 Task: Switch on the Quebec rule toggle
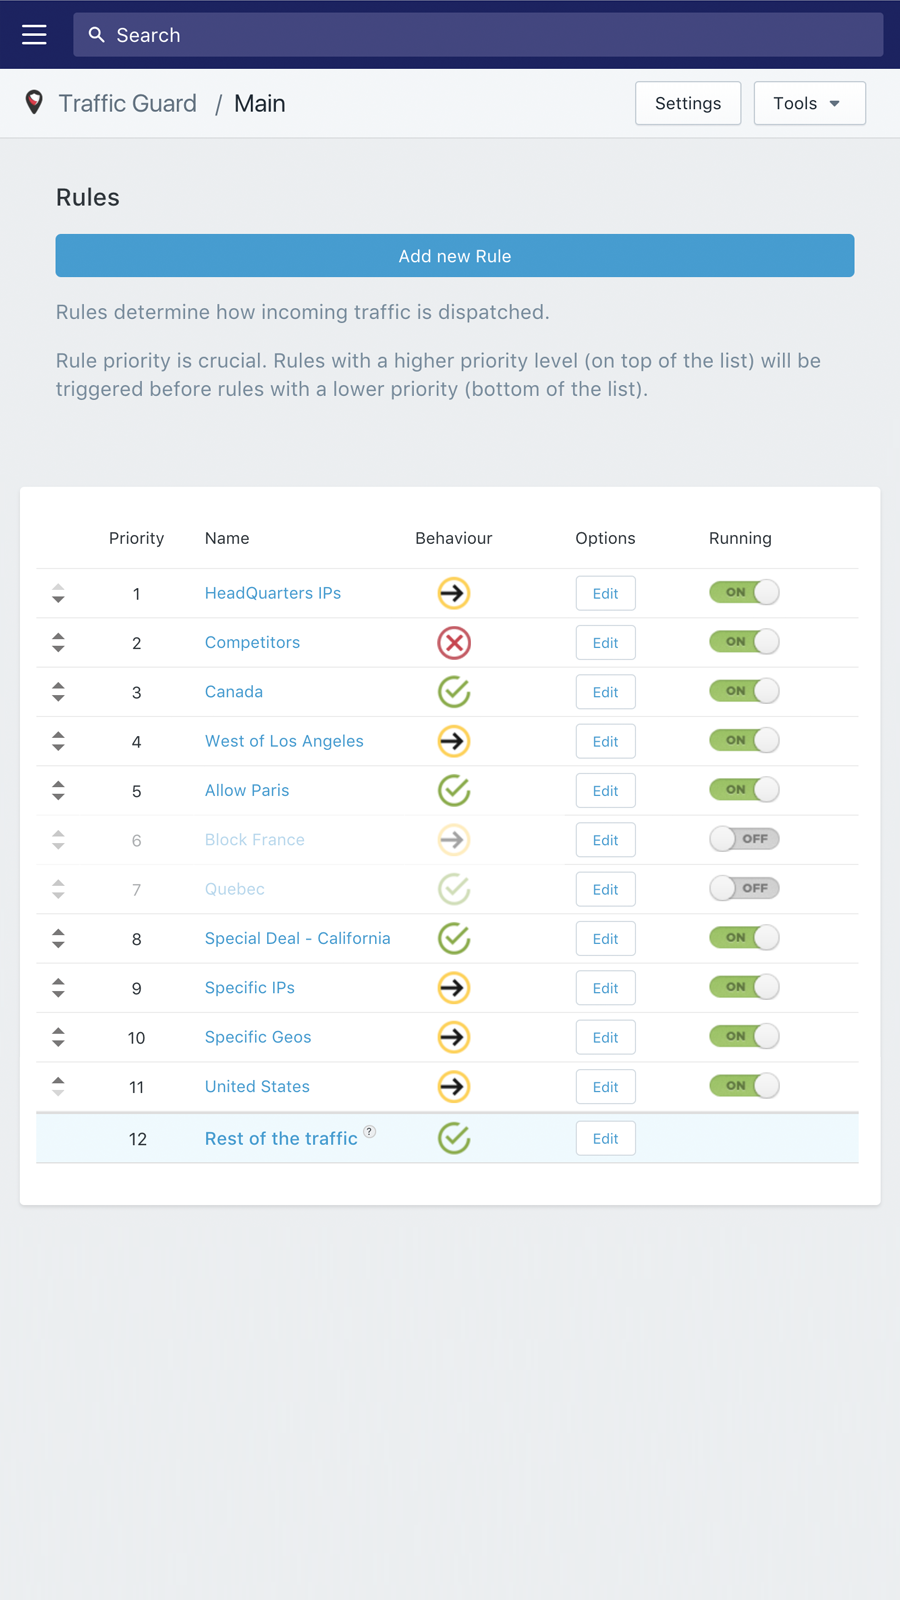click(744, 888)
